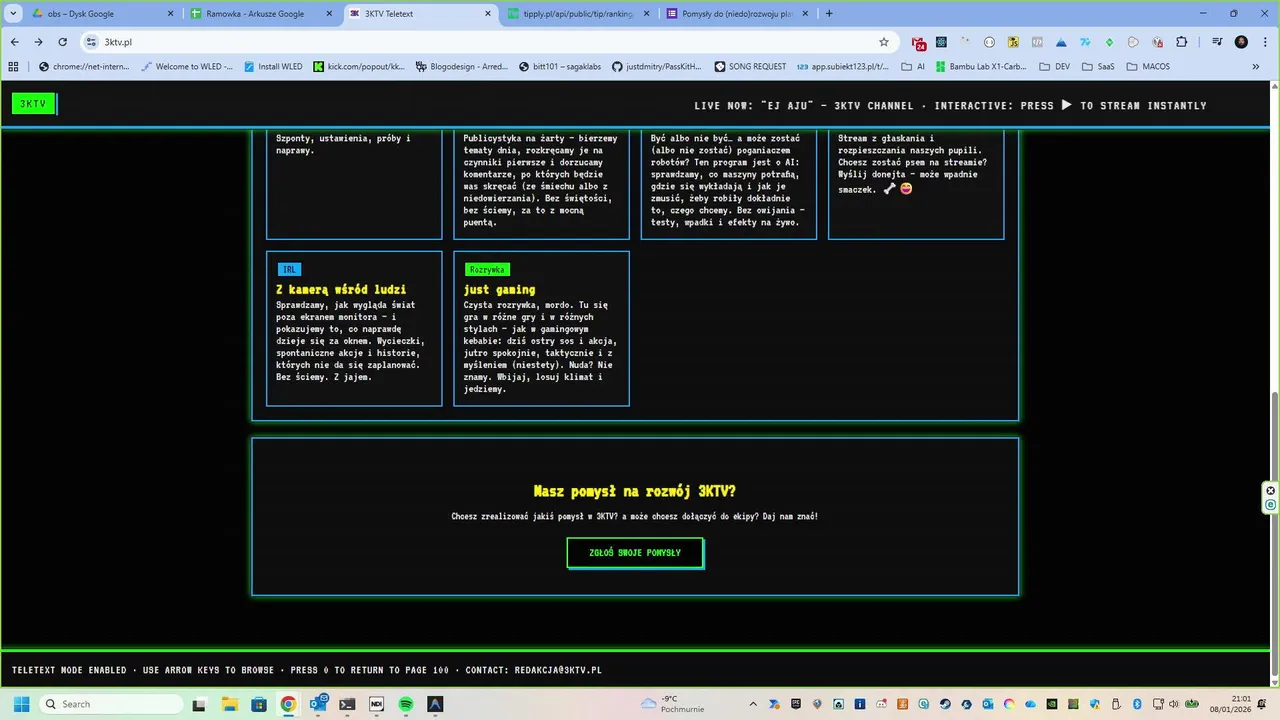The width and height of the screenshot is (1280, 720).
Task: Open the tab search dropdown arrow
Action: 13,14
